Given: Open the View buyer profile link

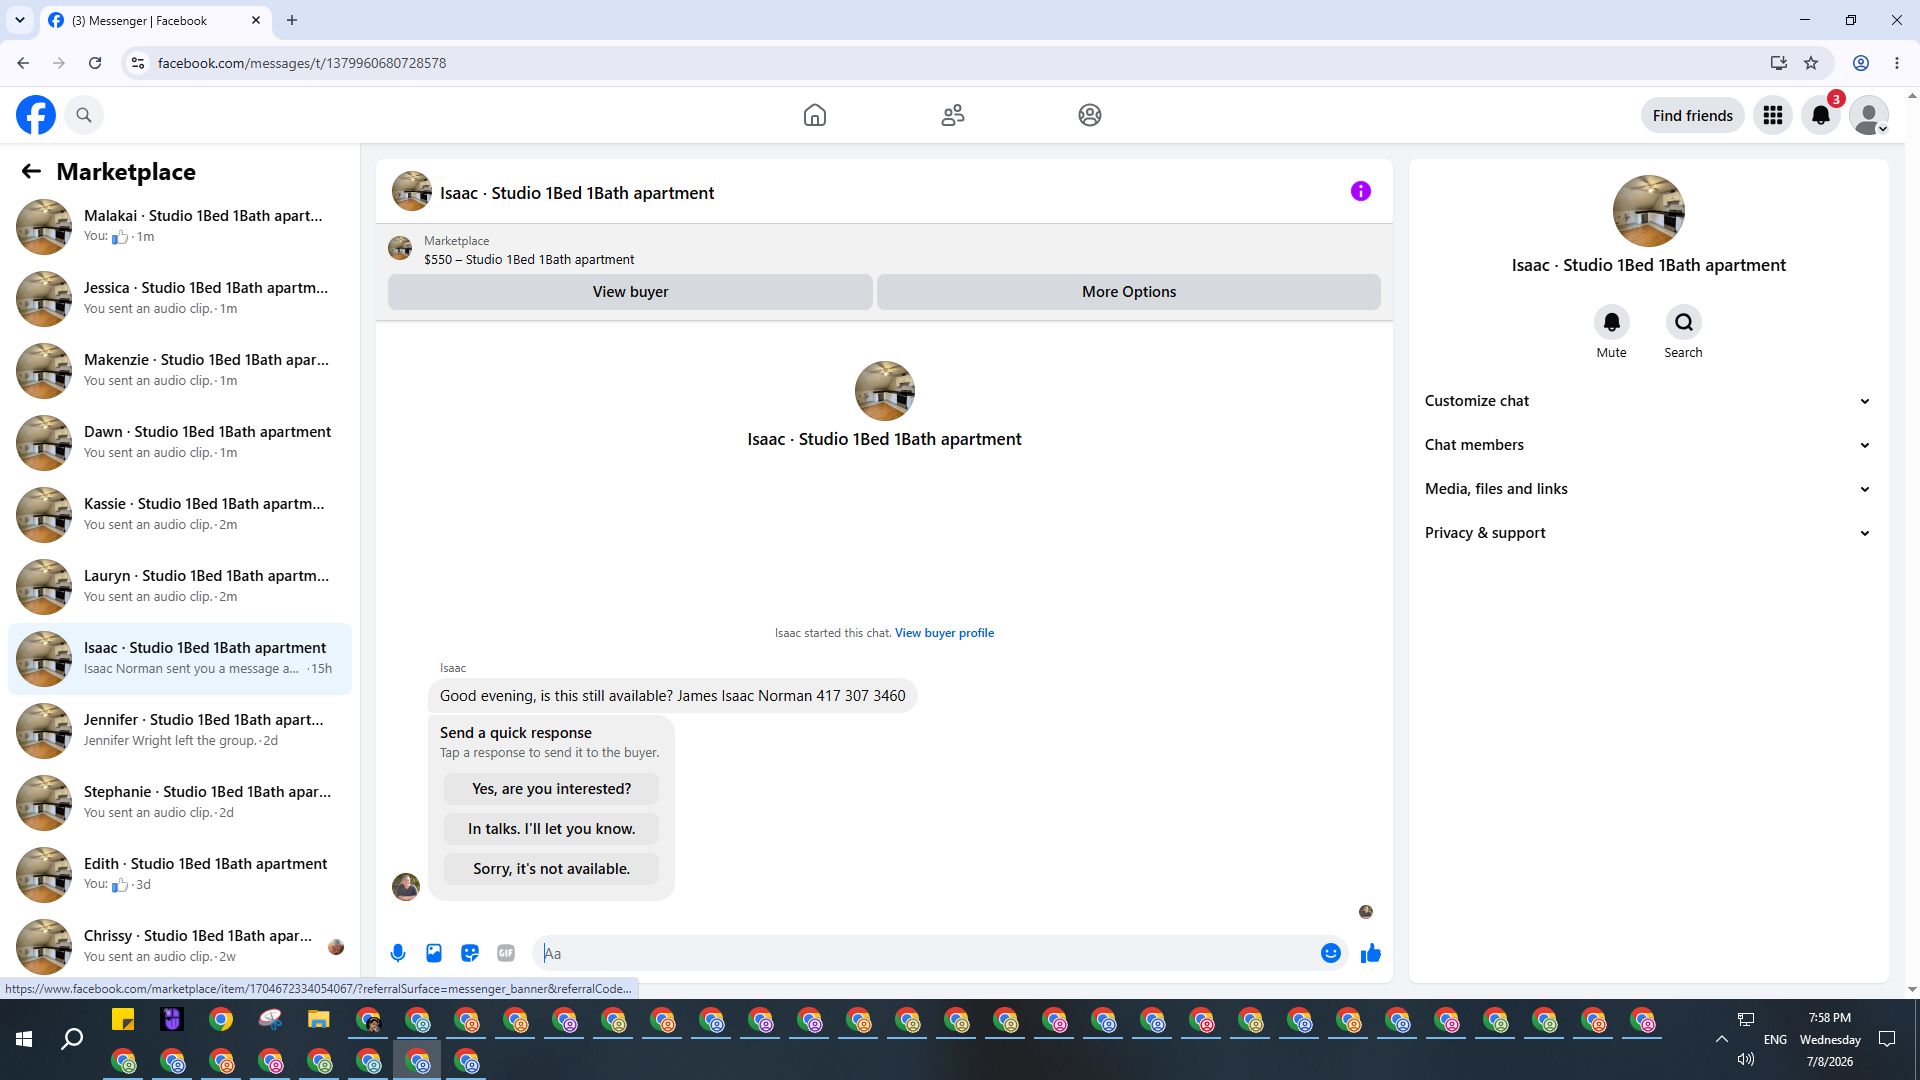Looking at the screenshot, I should [x=944, y=633].
